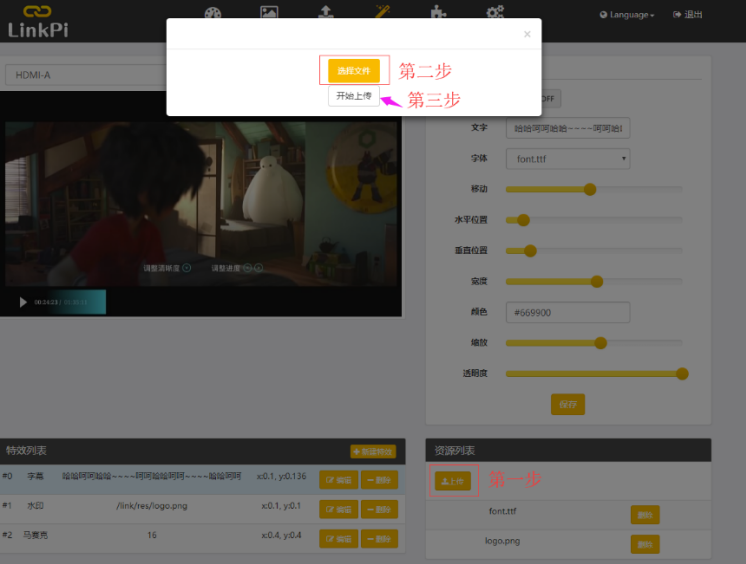
Task: Close the upload dialog with the X
Action: [527, 34]
